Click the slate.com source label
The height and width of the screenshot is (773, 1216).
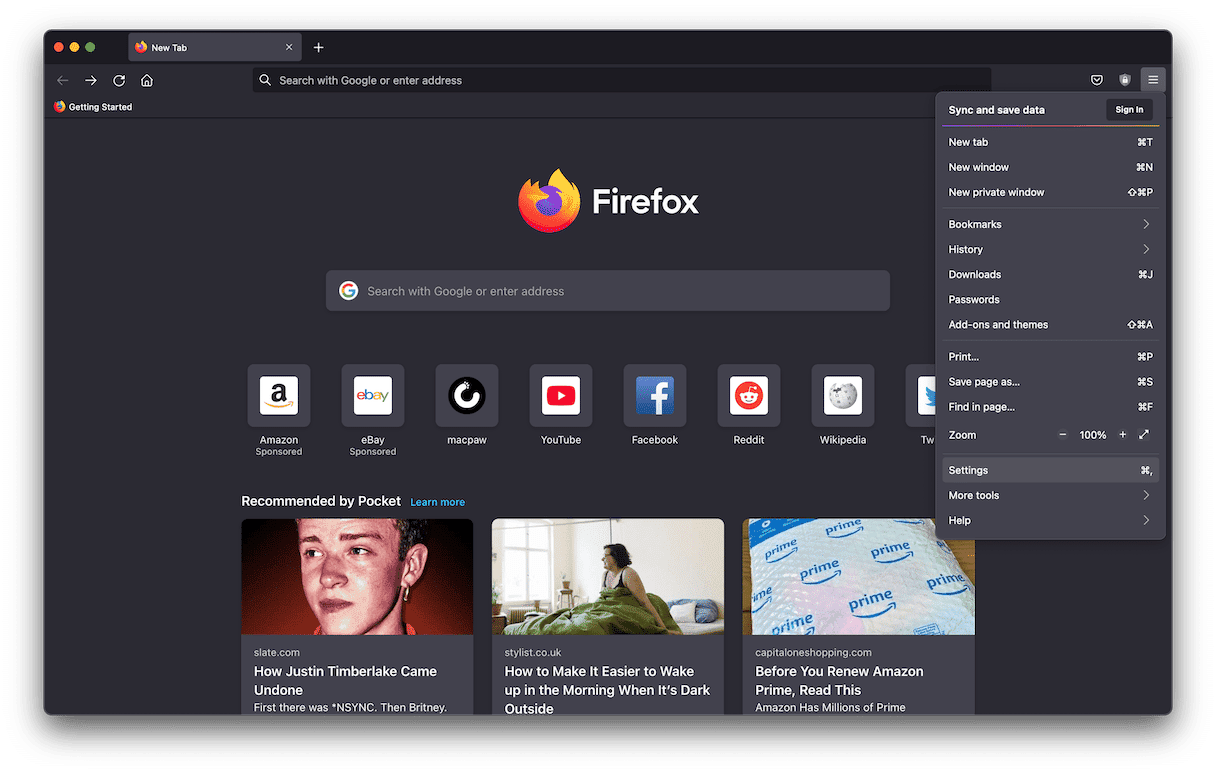(x=277, y=653)
